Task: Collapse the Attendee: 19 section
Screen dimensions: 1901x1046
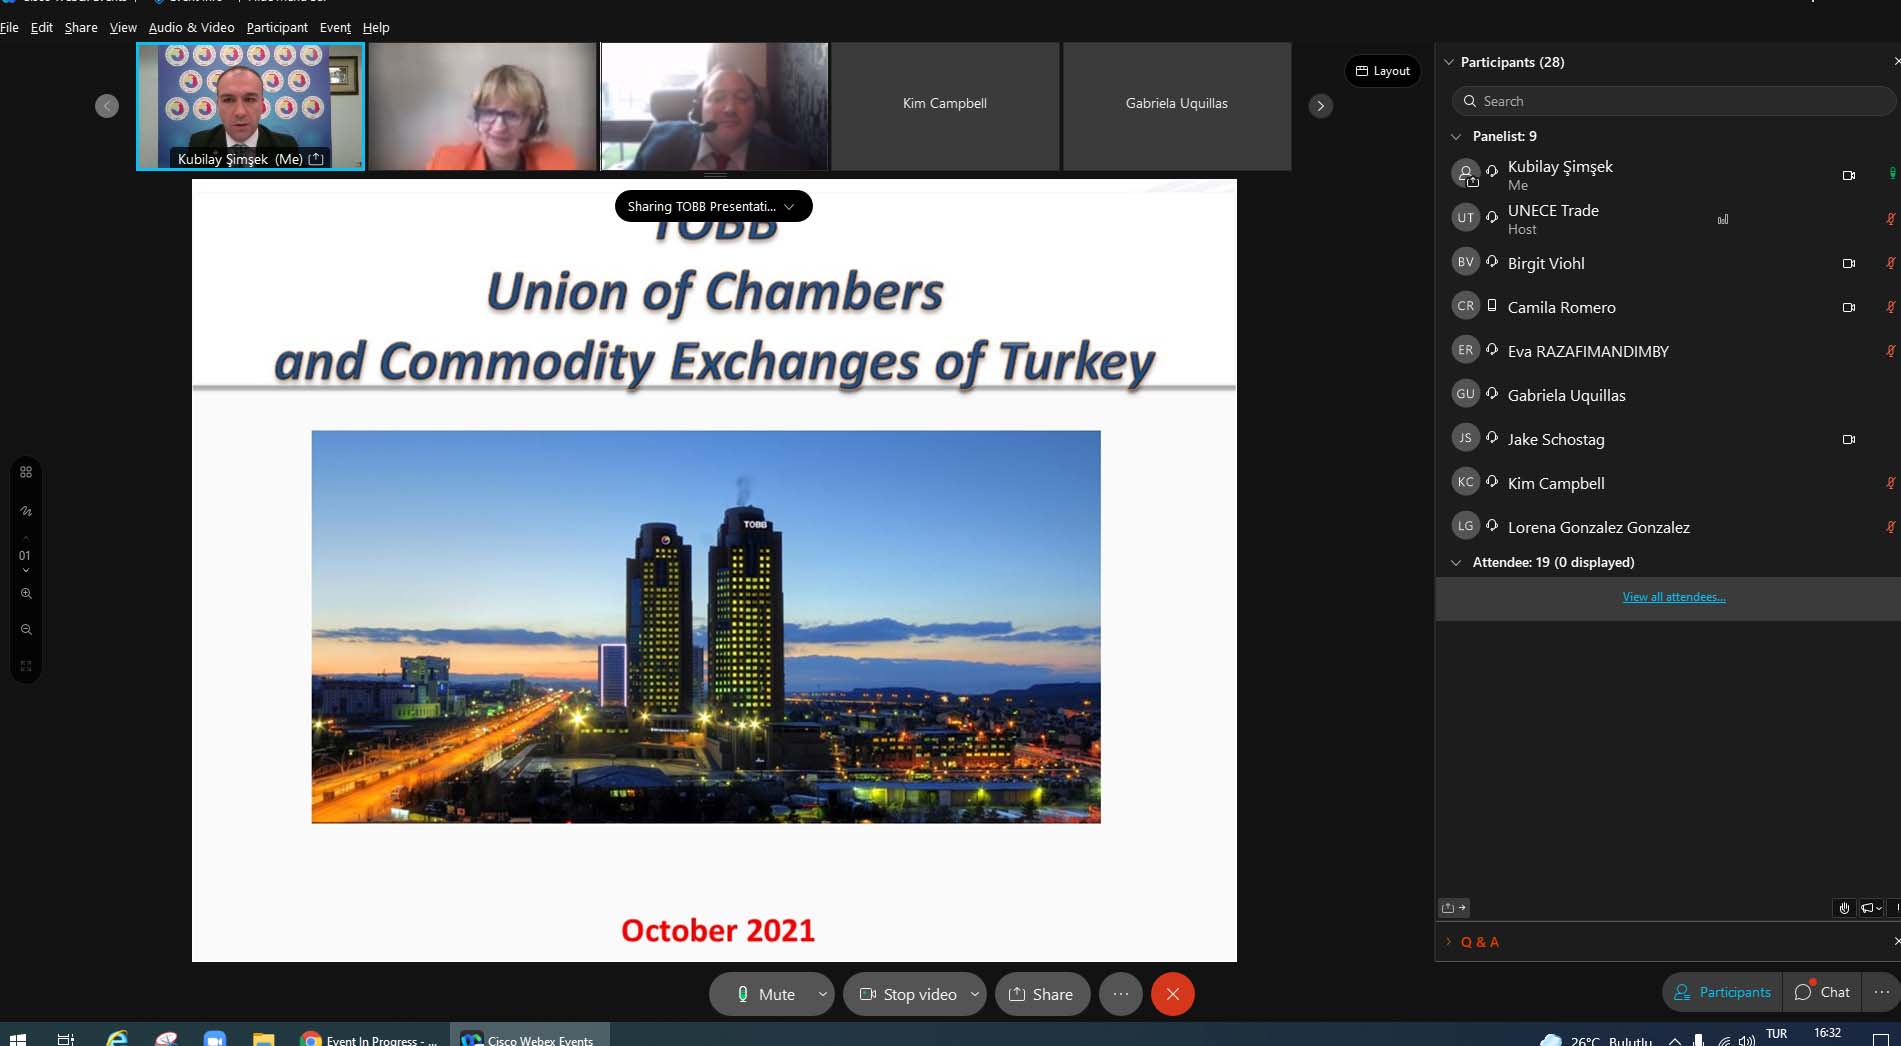Action: (x=1456, y=563)
